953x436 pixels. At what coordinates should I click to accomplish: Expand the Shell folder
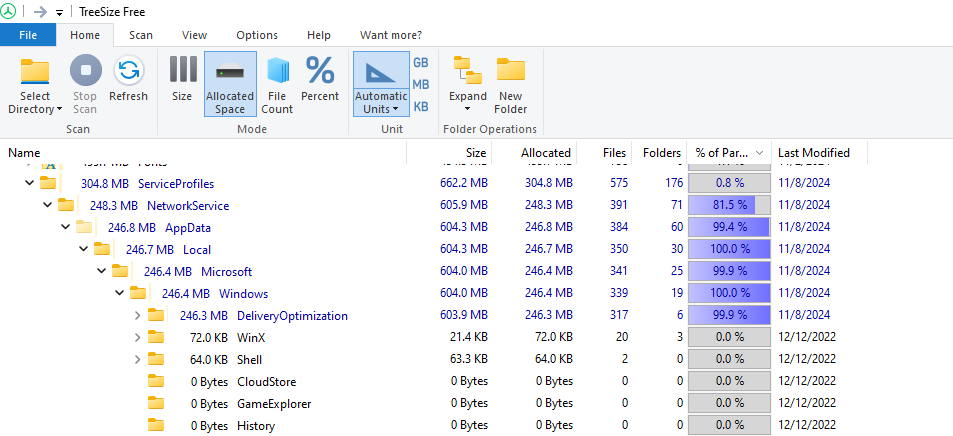(x=137, y=359)
